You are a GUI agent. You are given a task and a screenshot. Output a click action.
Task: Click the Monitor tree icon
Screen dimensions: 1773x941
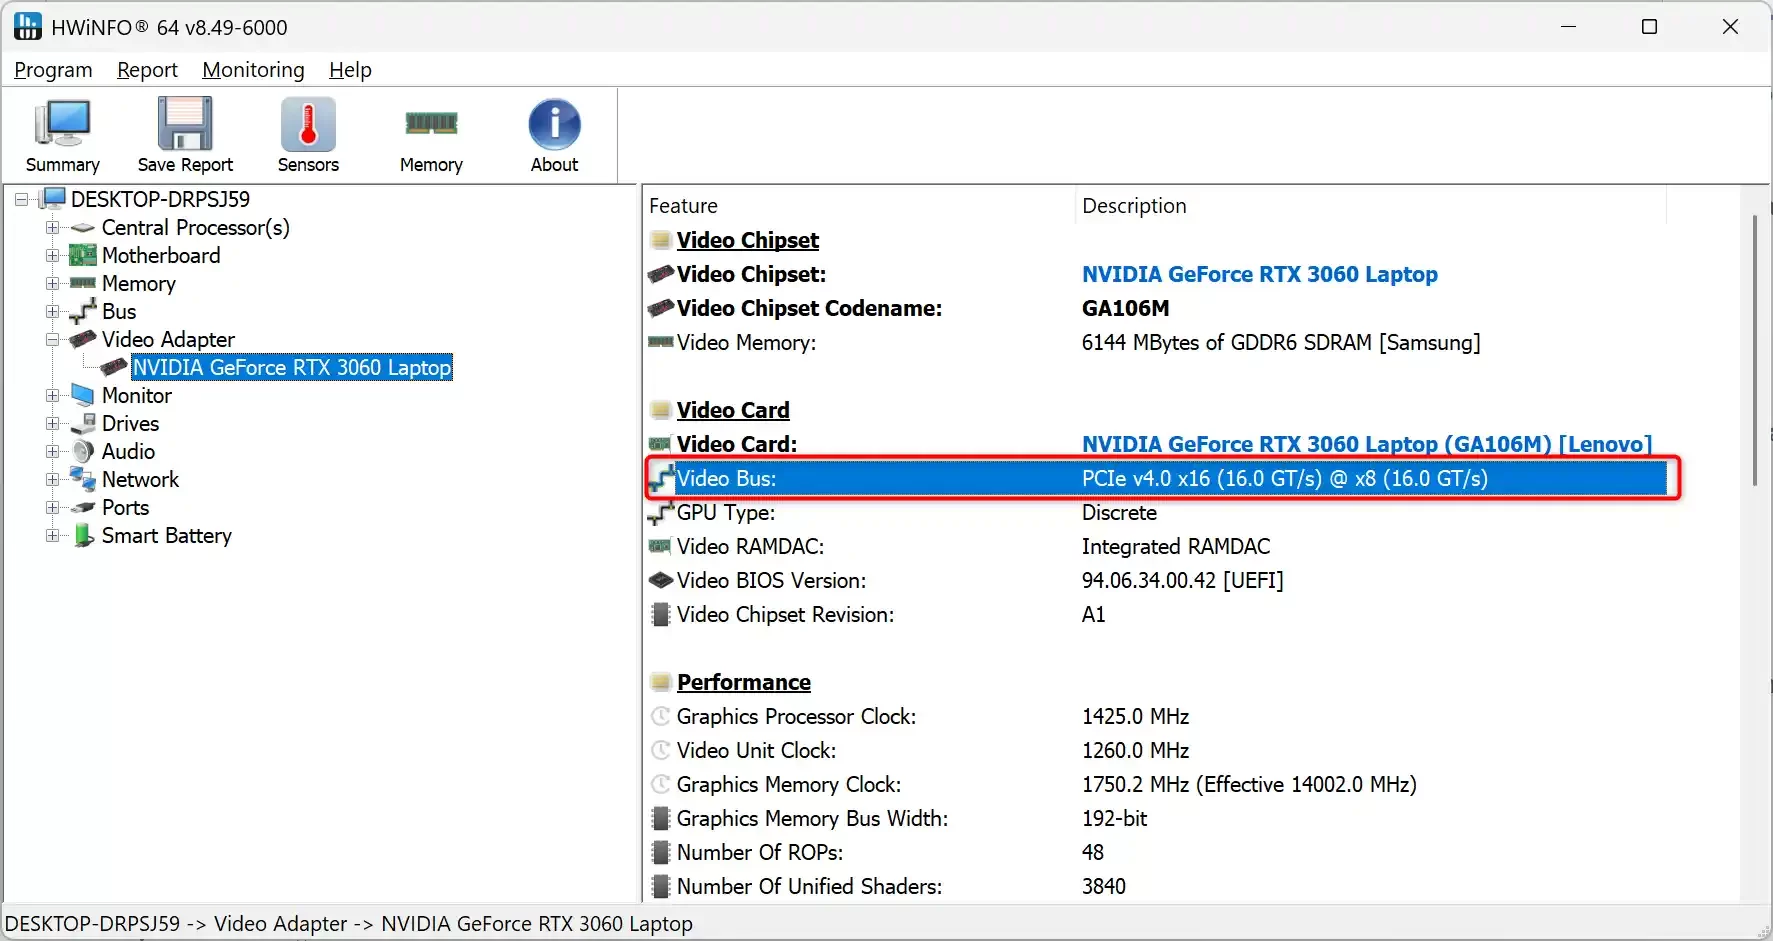[83, 395]
